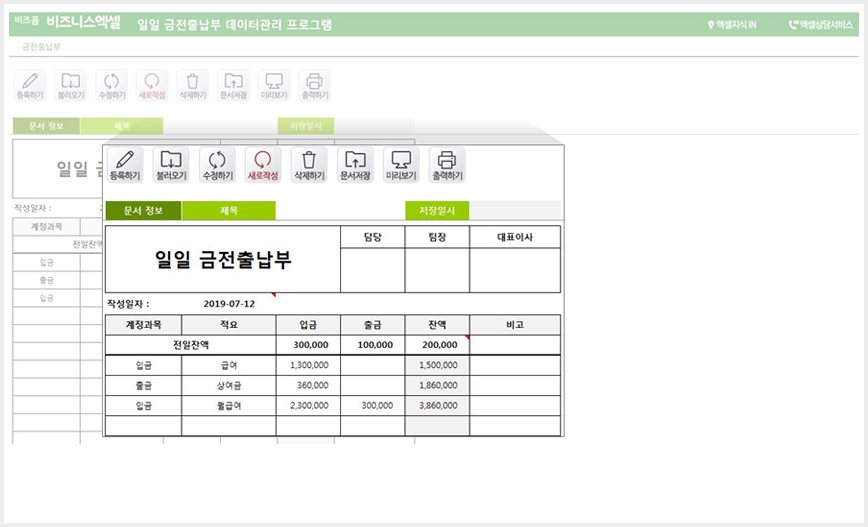Click 300,000 in the 전일잔액 row

pyautogui.click(x=308, y=345)
